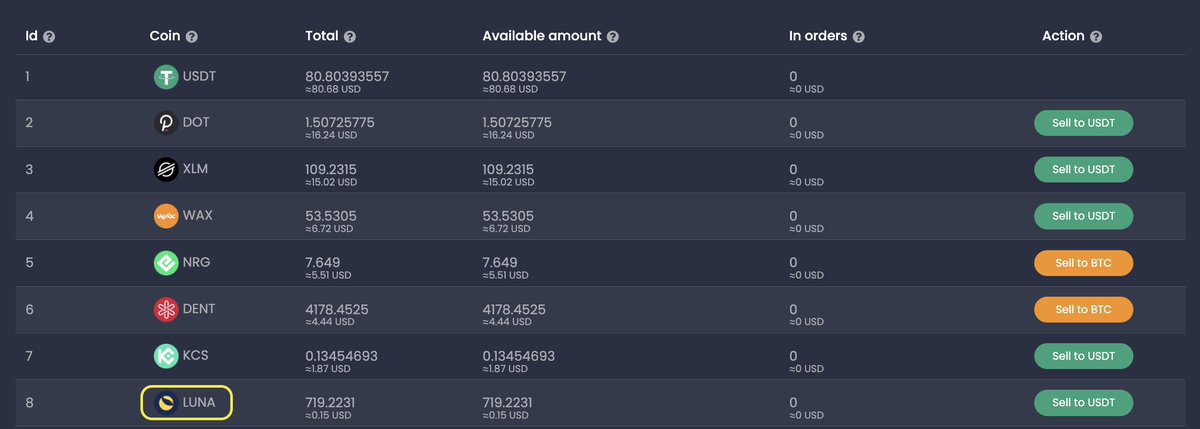Click LUNA available amount 719.2231

[x=507, y=402]
